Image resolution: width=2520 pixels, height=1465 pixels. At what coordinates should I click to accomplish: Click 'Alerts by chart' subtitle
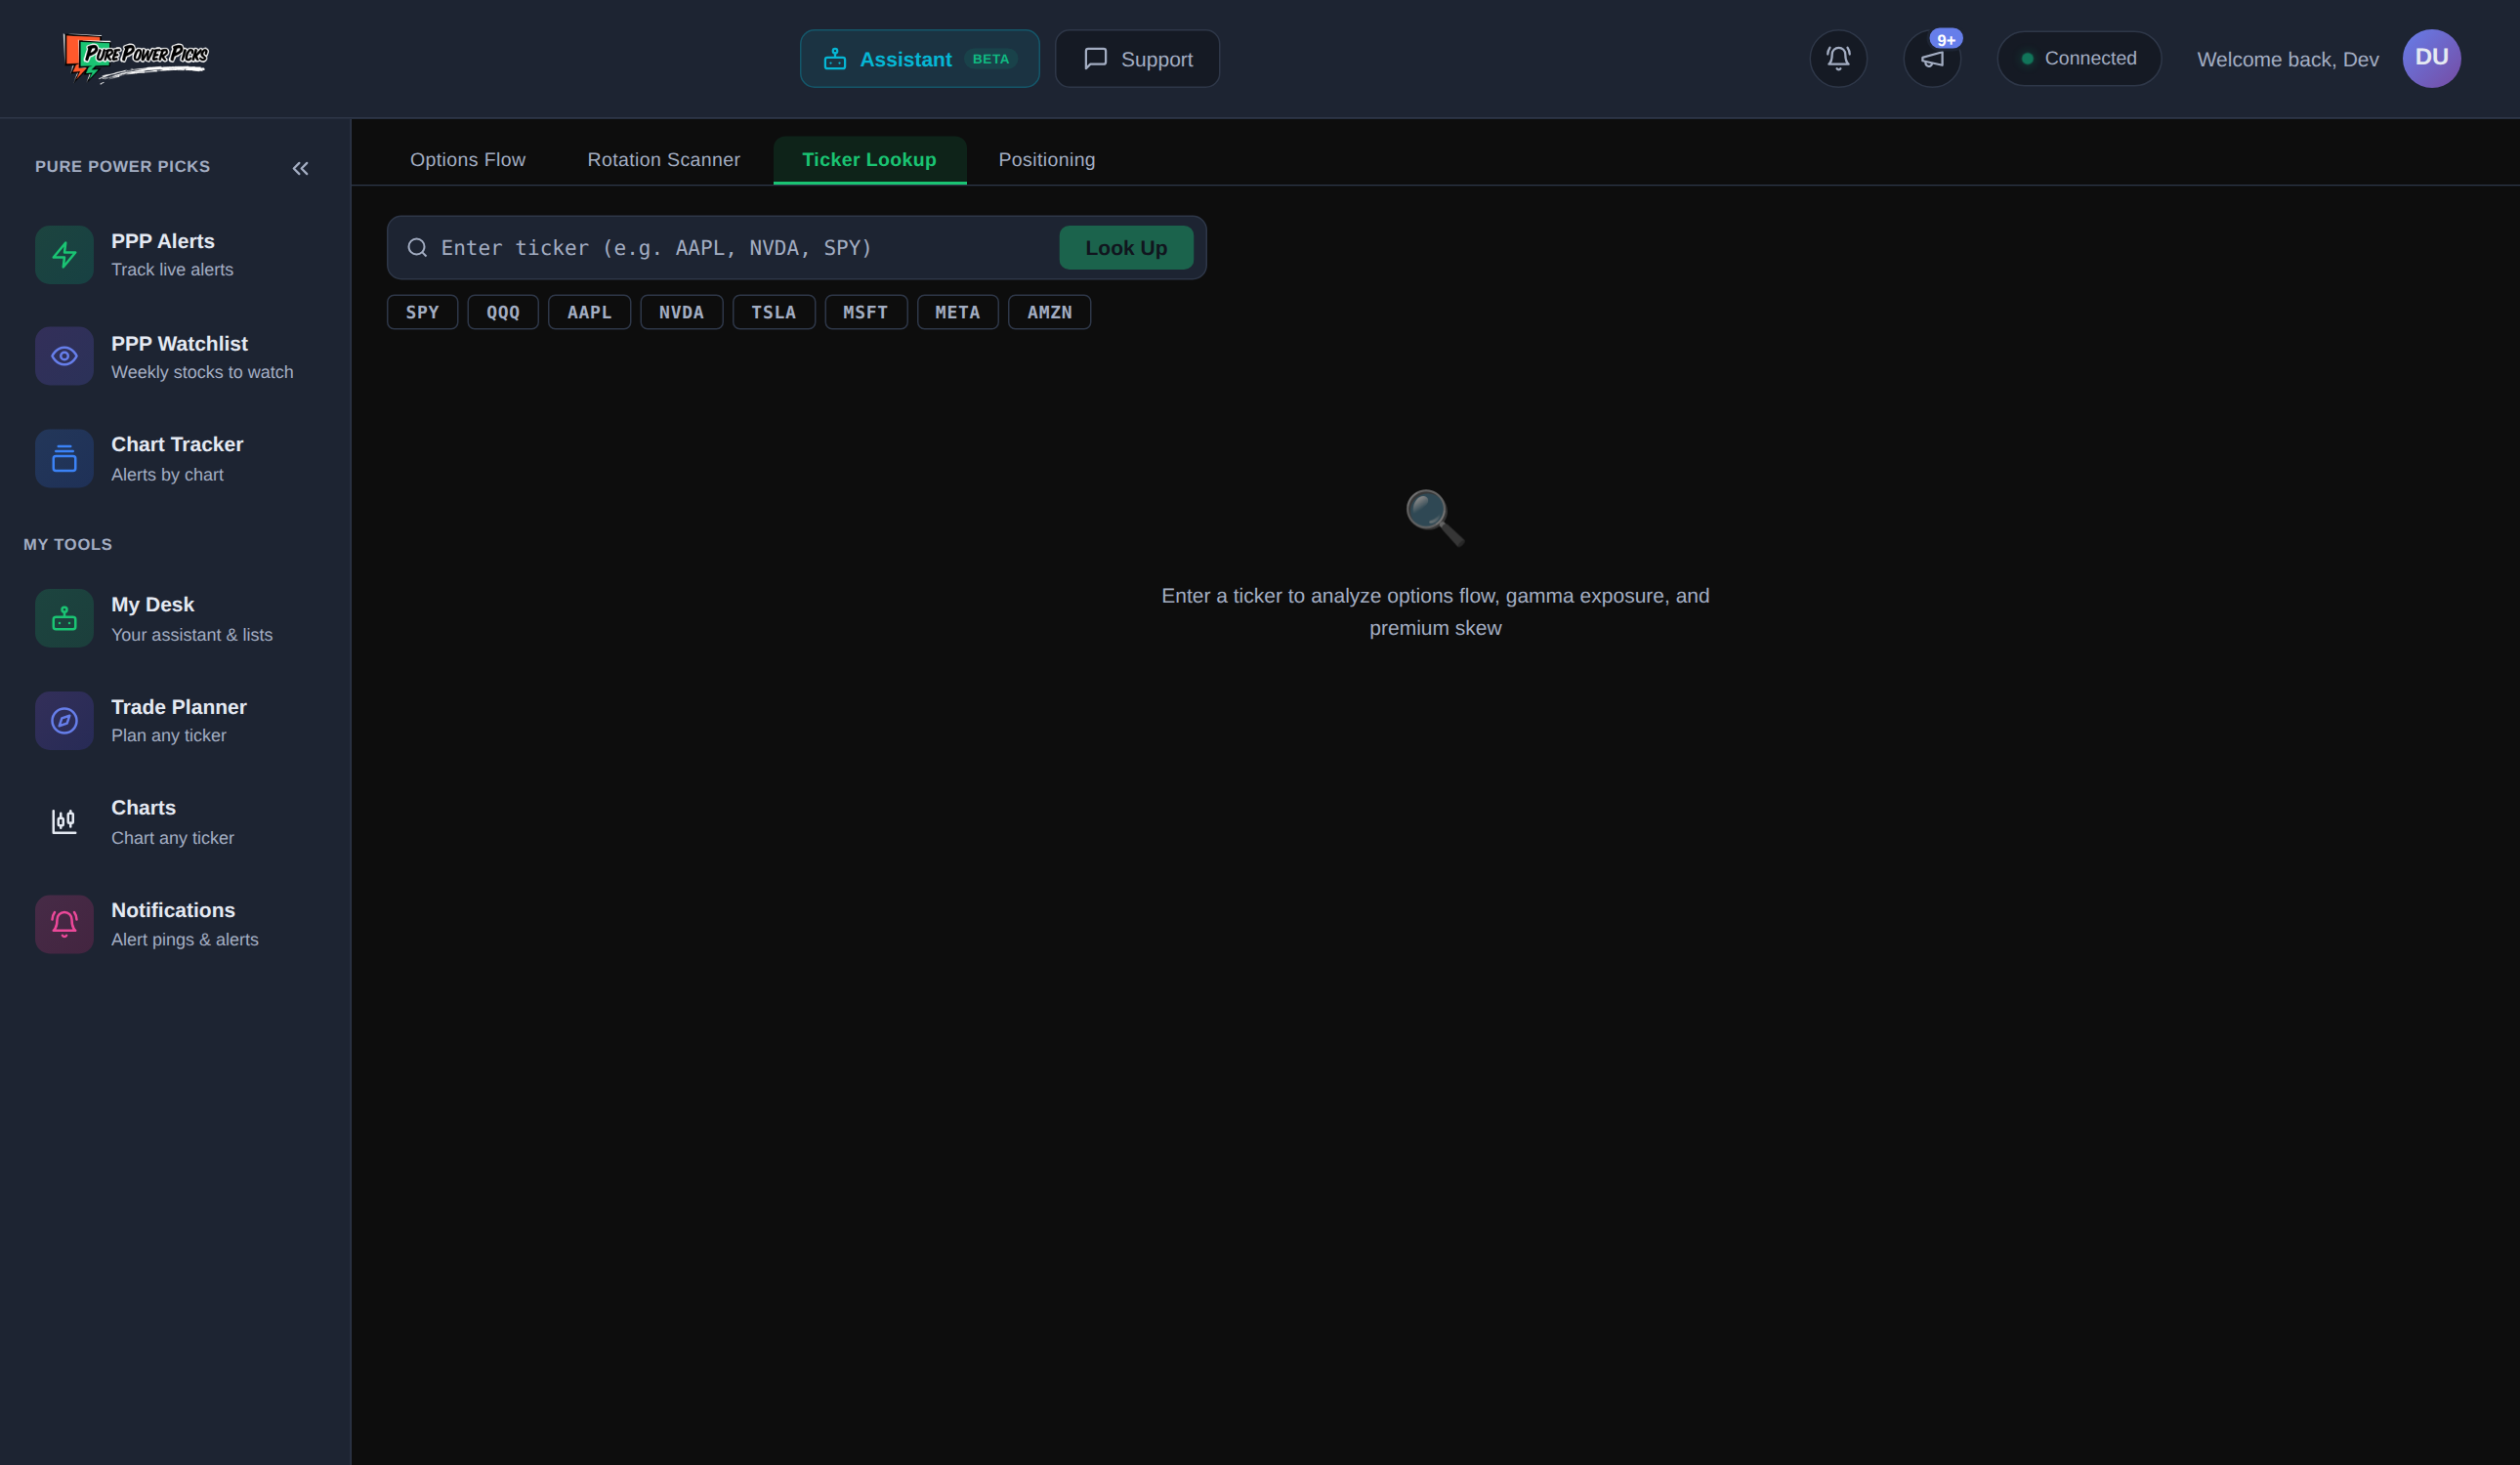(167, 475)
